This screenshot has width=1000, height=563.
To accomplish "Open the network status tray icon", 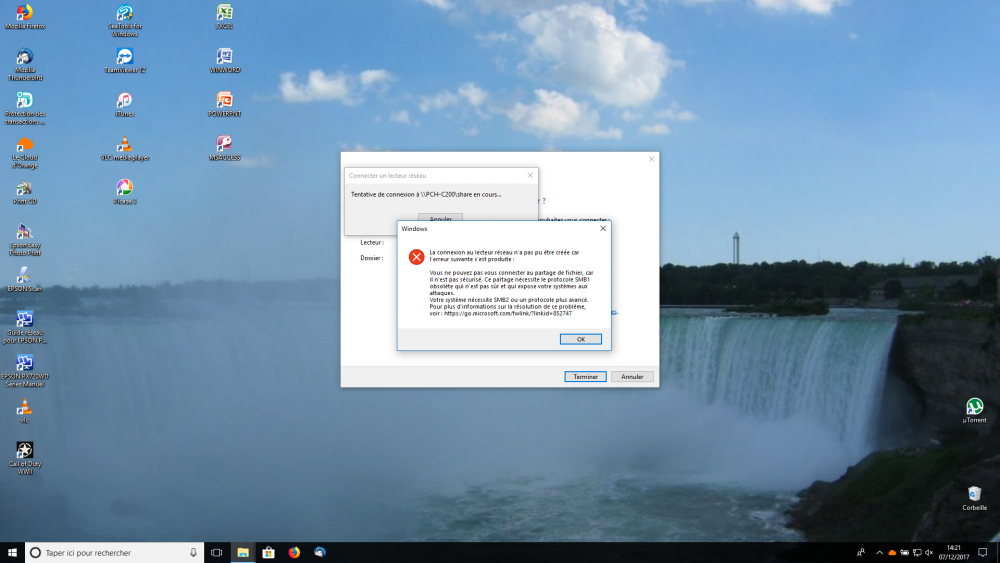I will (917, 553).
